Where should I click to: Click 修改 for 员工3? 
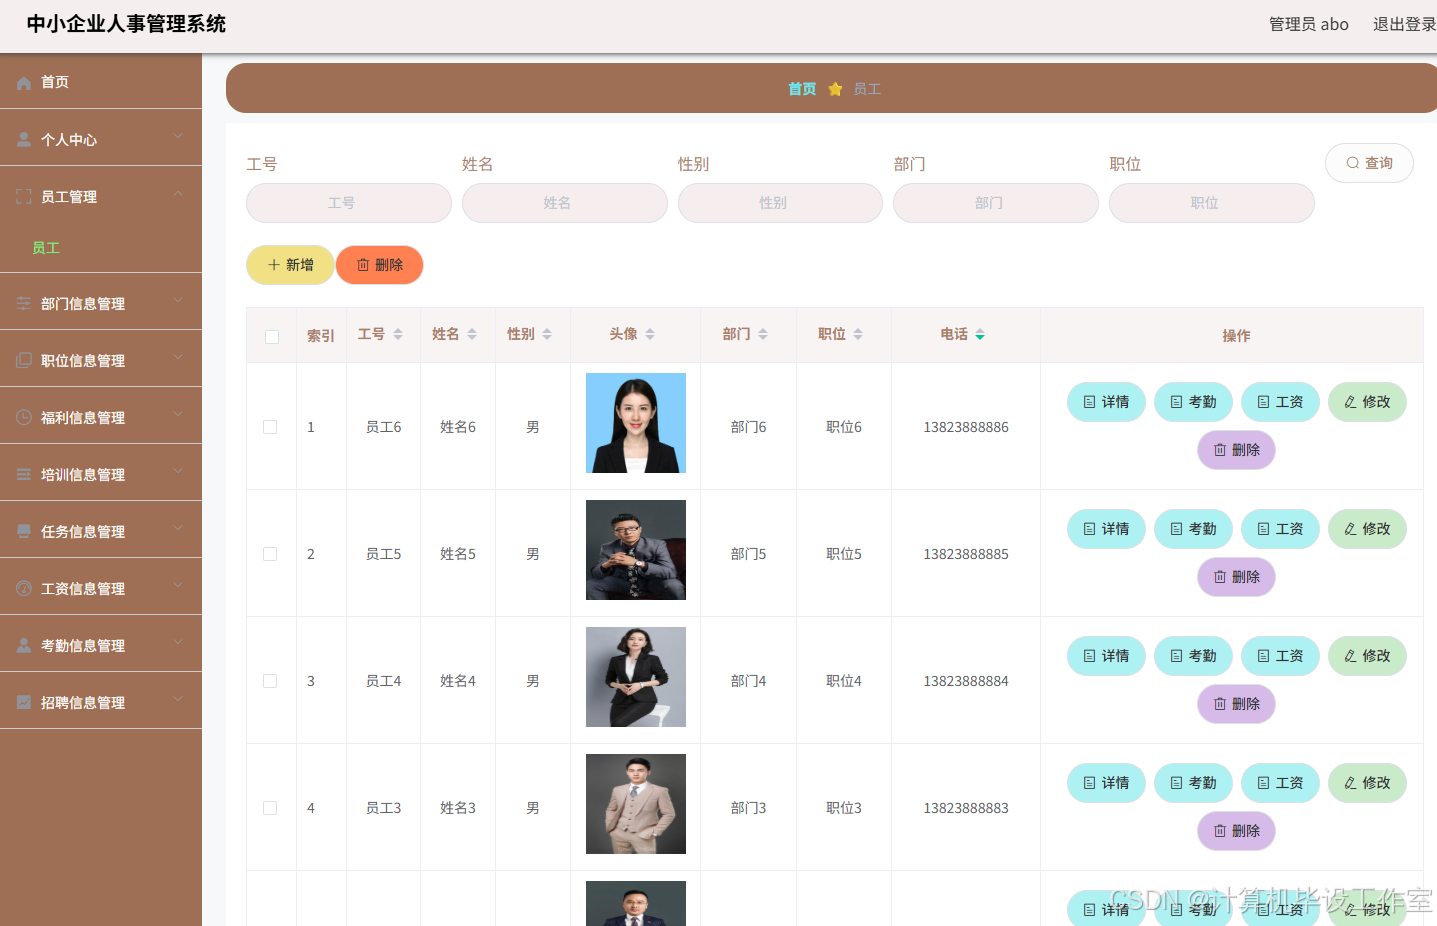point(1367,783)
